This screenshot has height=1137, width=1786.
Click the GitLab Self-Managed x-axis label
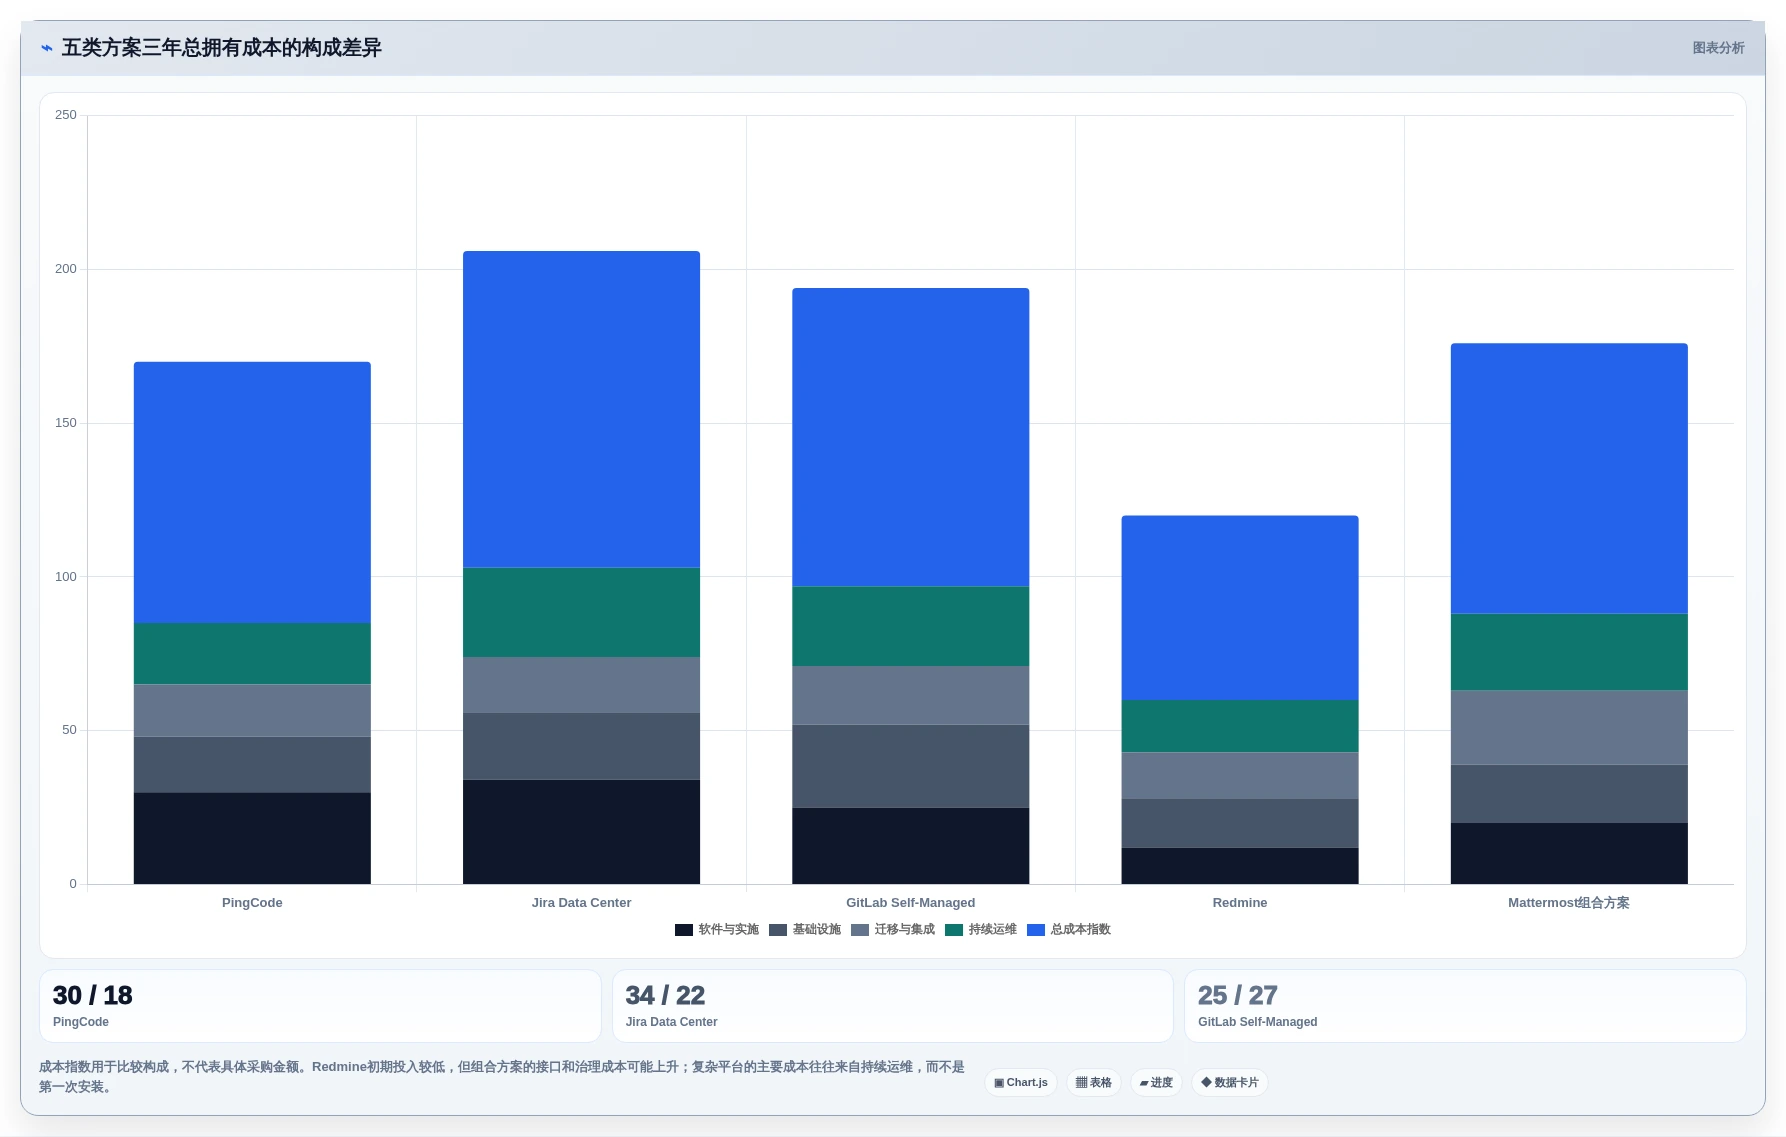[x=910, y=903]
